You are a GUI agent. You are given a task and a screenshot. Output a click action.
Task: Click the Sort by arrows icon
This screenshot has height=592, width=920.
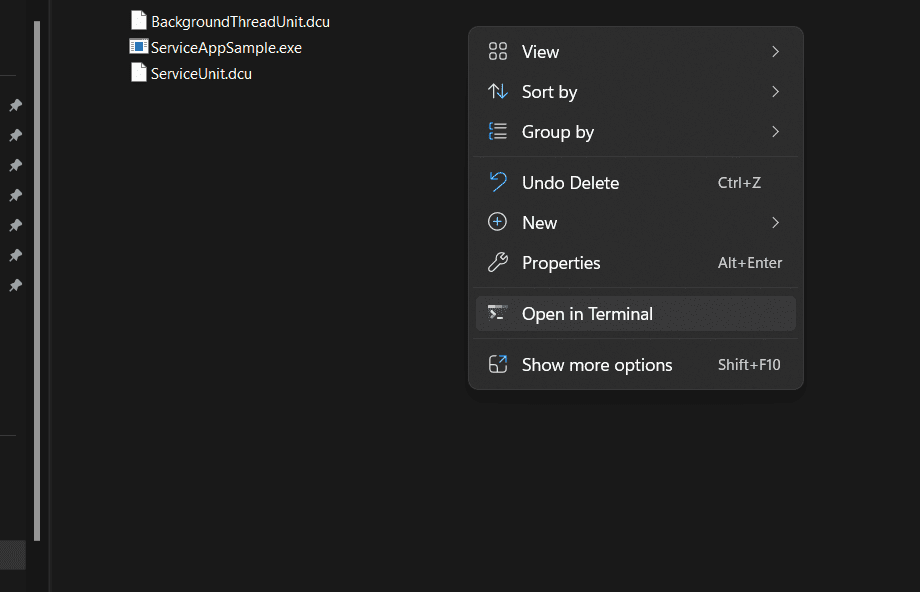coord(497,92)
